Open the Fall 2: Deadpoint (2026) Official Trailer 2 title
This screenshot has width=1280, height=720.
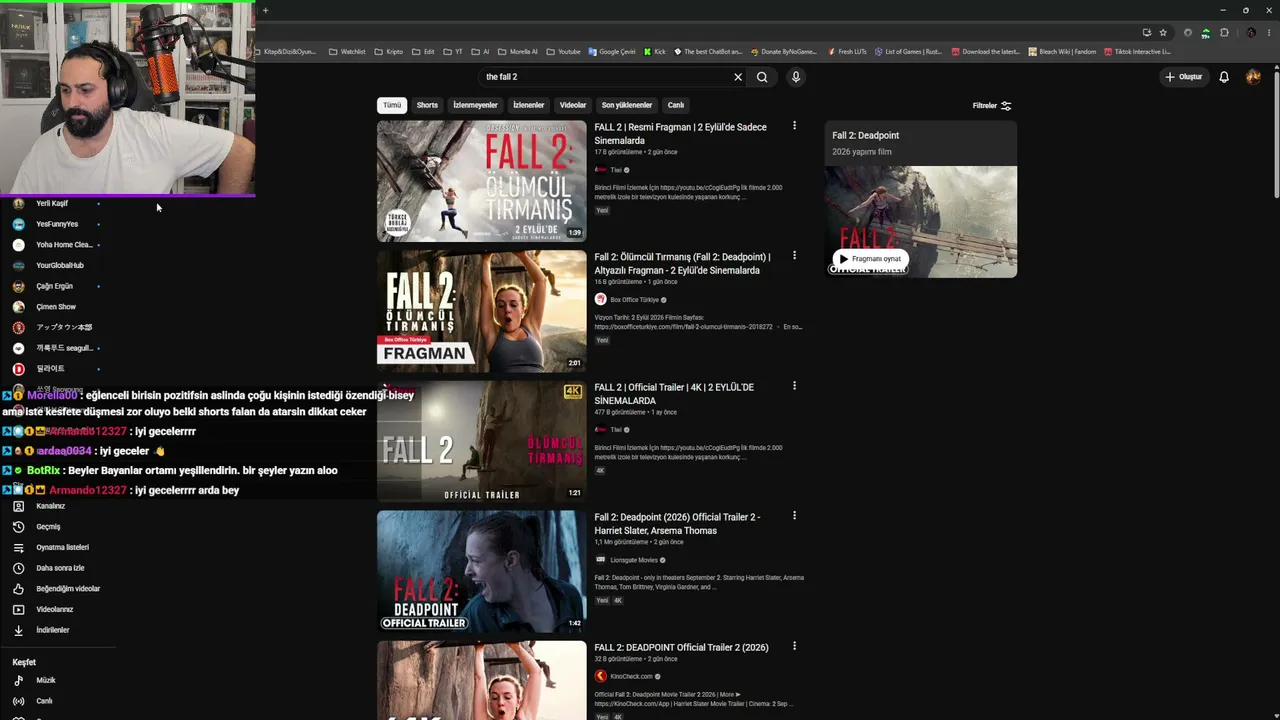coord(677,523)
